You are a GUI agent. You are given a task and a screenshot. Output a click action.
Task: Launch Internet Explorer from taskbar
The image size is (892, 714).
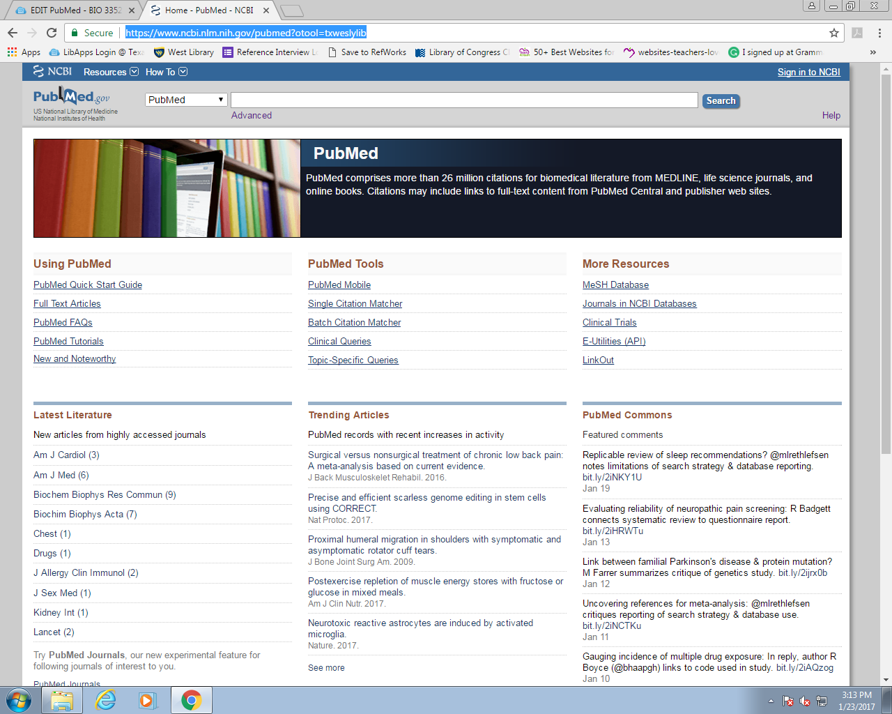point(105,700)
